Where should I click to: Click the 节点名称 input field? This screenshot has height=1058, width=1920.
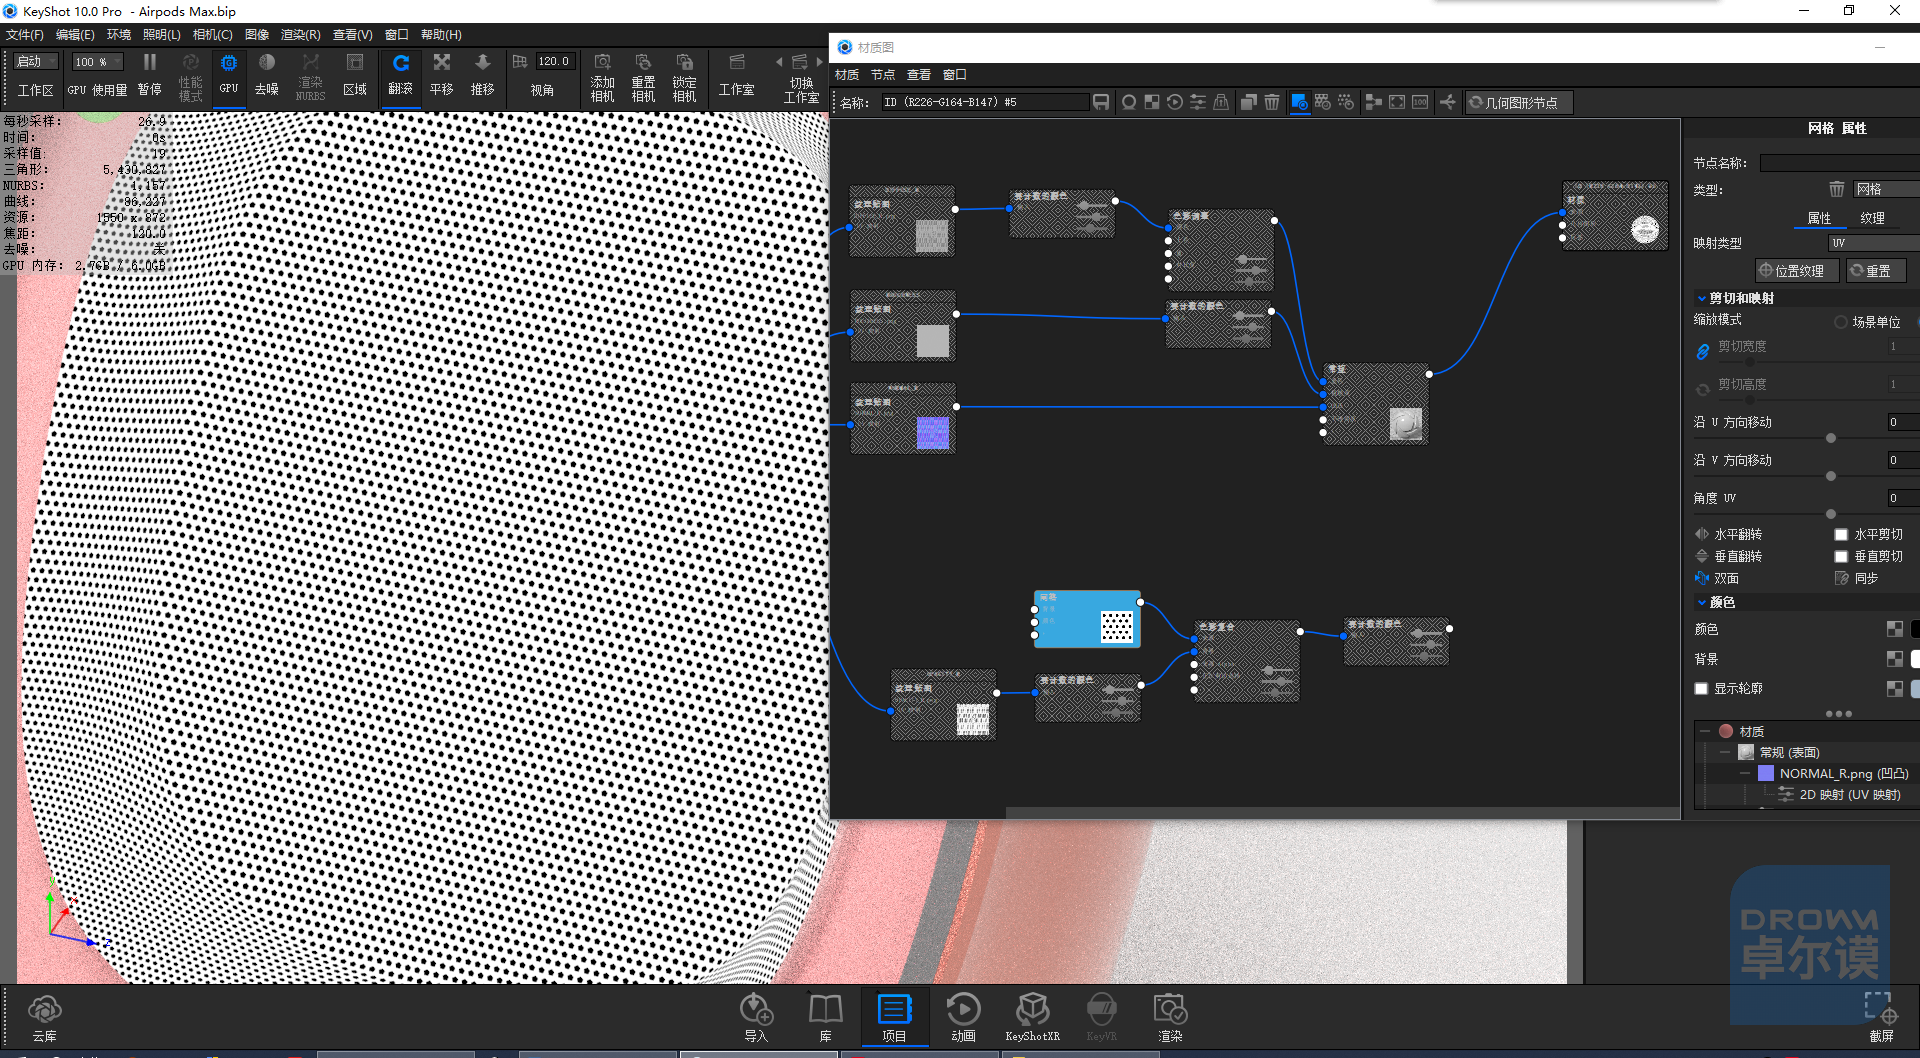(x=1840, y=163)
